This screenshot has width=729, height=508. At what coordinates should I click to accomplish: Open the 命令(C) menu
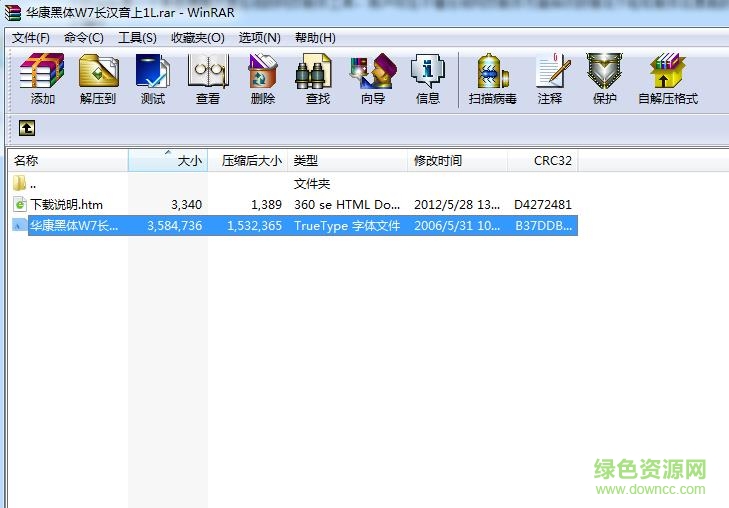84,38
